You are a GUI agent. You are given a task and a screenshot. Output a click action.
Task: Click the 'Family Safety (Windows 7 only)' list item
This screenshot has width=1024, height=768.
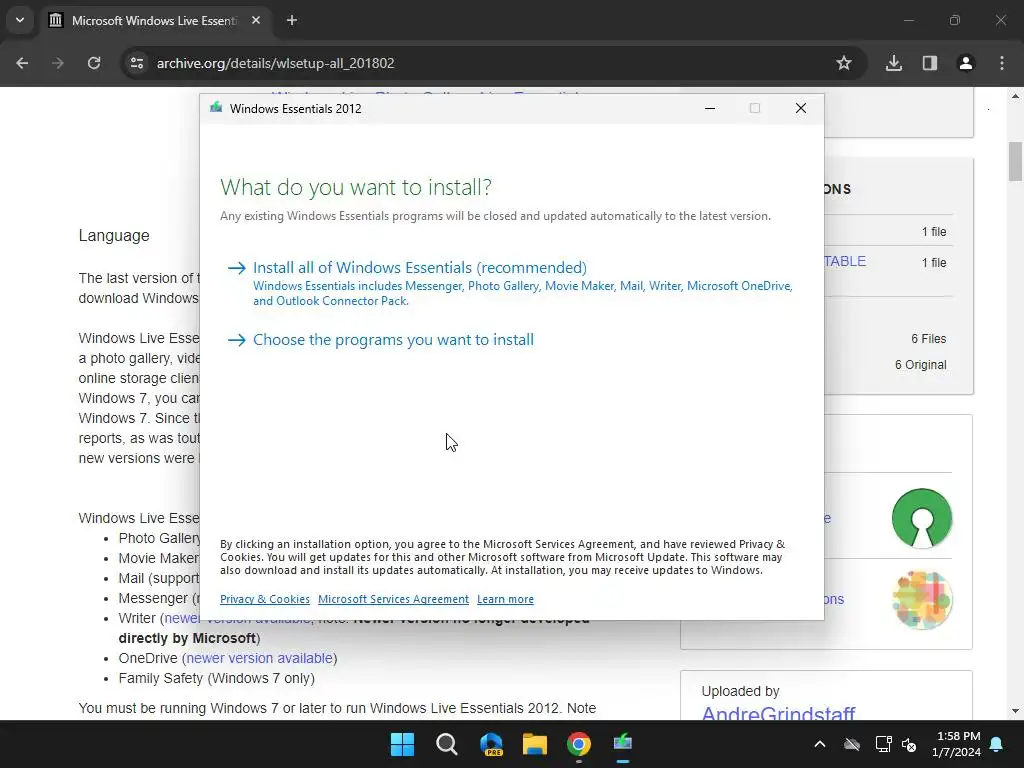pyautogui.click(x=216, y=679)
